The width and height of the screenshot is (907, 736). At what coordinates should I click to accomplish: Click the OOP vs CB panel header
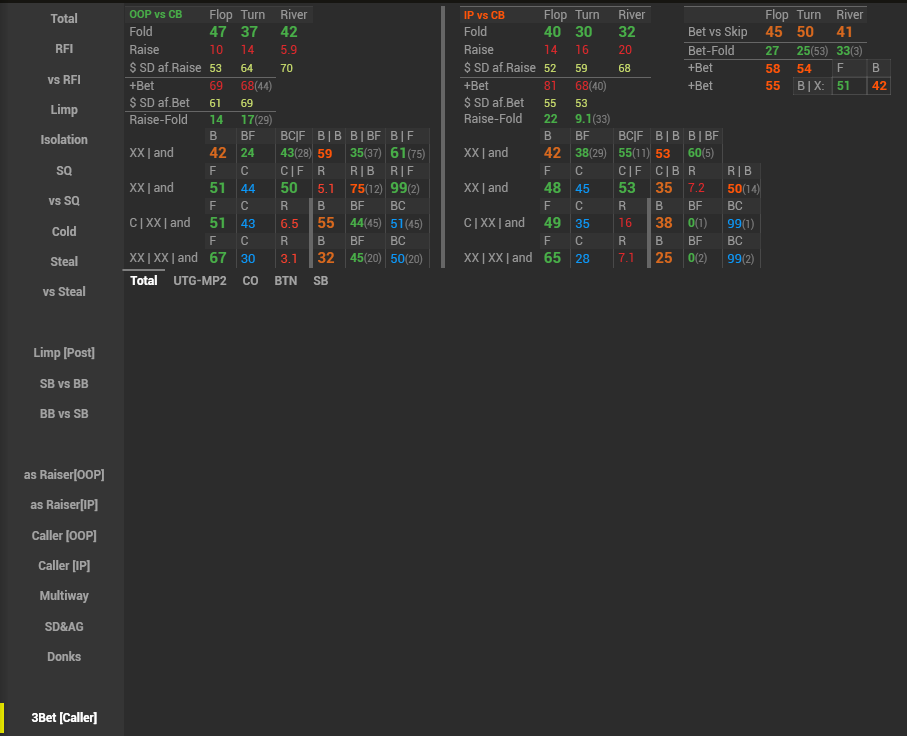(156, 15)
